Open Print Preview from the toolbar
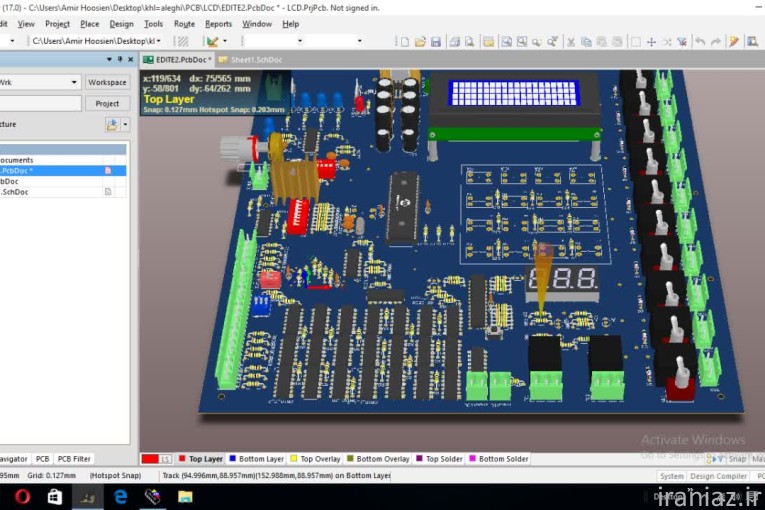 (469, 42)
